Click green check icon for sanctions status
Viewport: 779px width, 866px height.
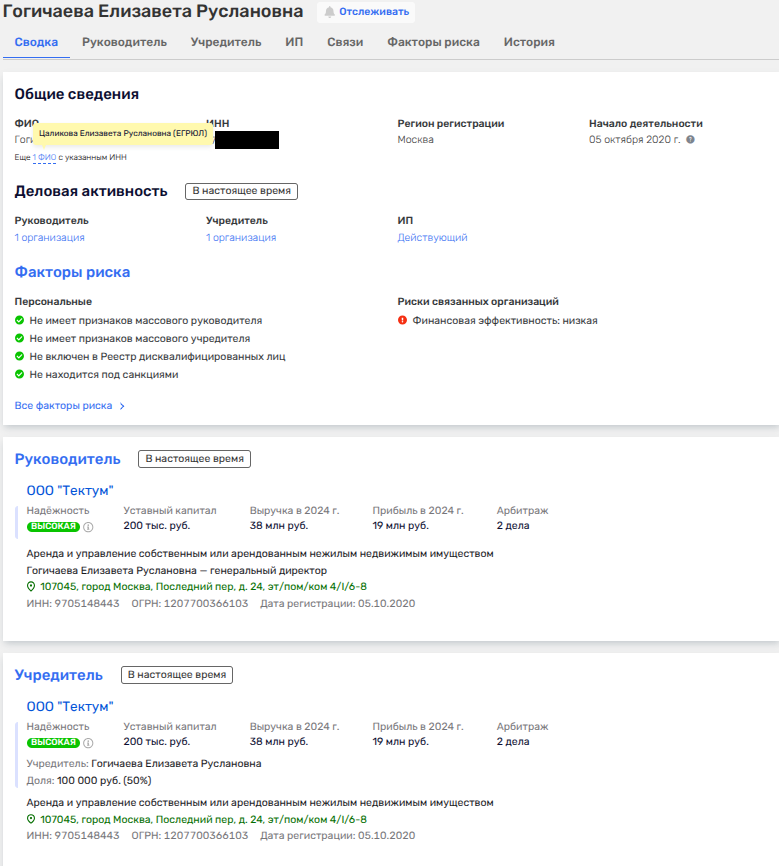(x=19, y=375)
